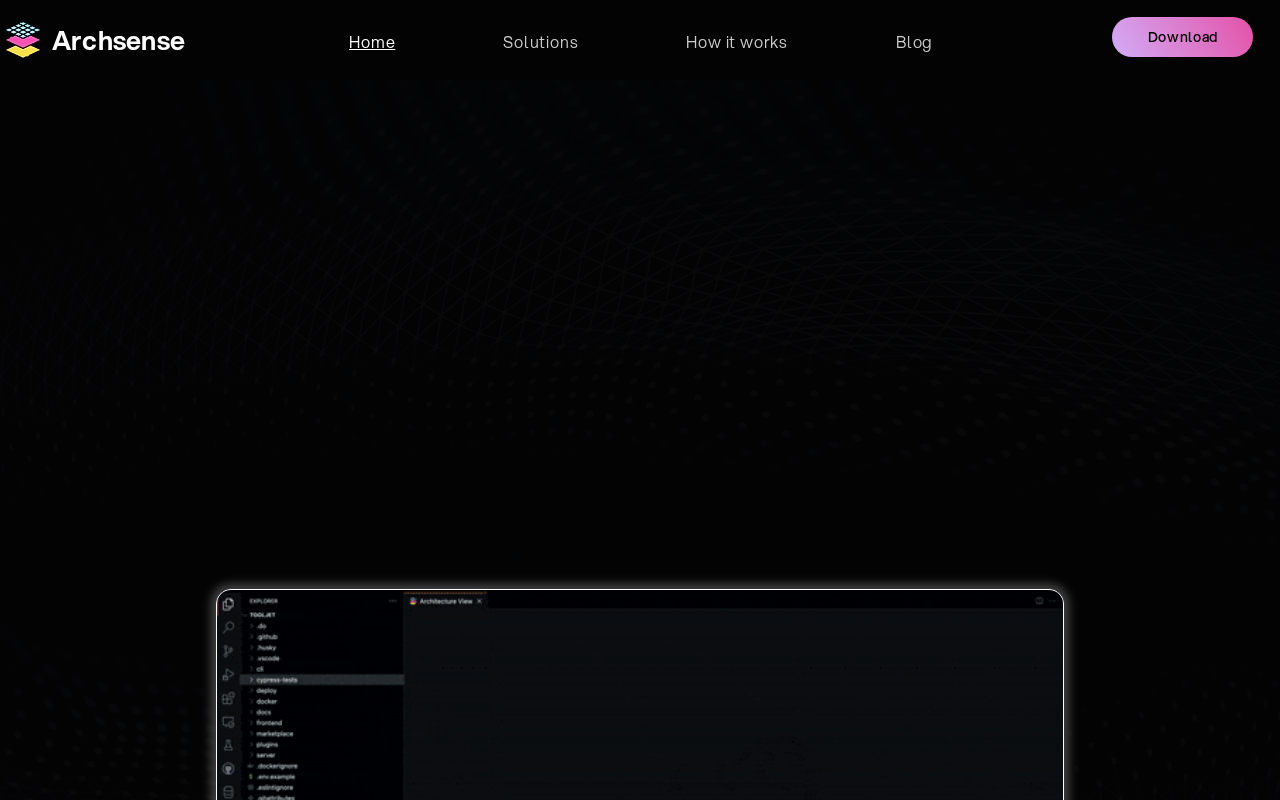The image size is (1280, 800).
Task: Open the Extensions blocks icon
Action: coord(228,698)
